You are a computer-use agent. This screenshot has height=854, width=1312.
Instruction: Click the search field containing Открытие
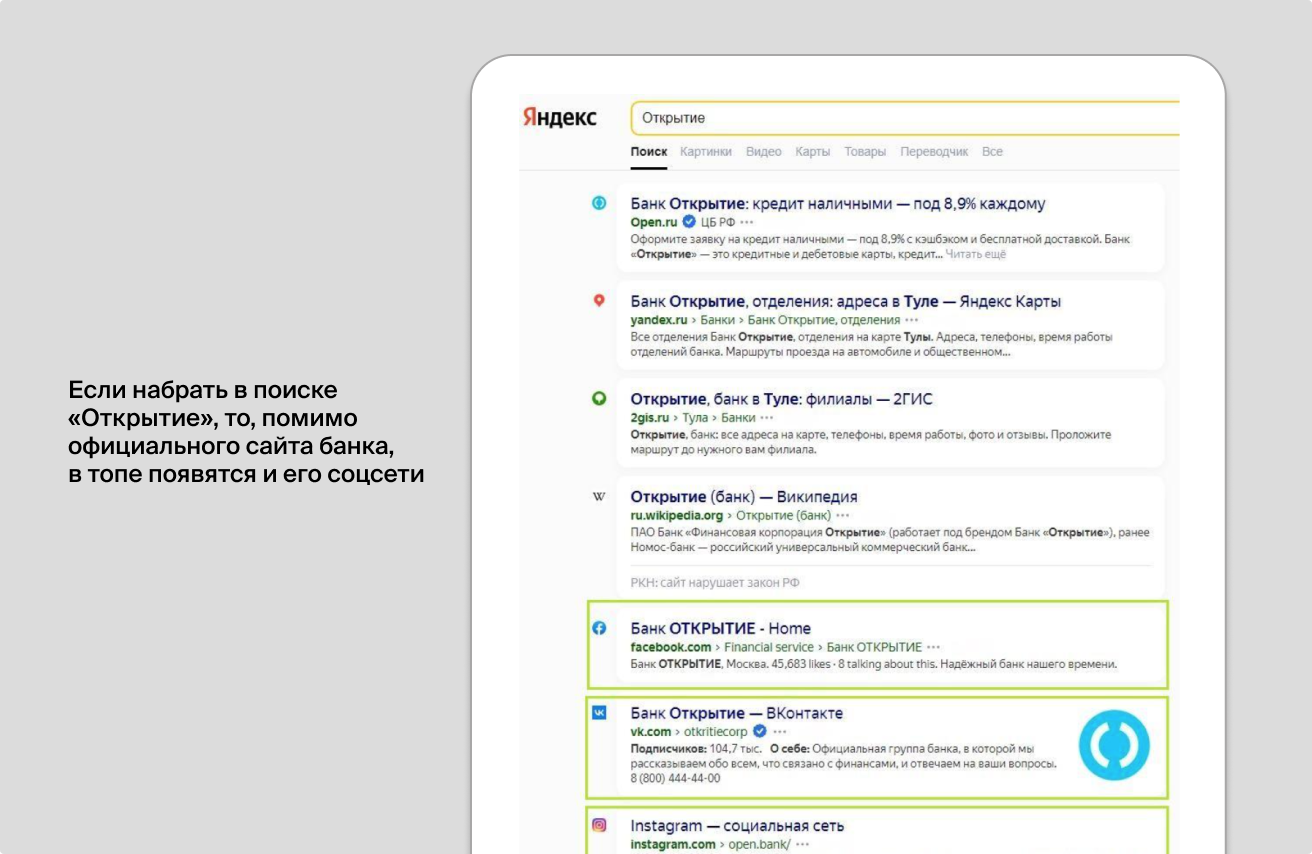(x=905, y=118)
